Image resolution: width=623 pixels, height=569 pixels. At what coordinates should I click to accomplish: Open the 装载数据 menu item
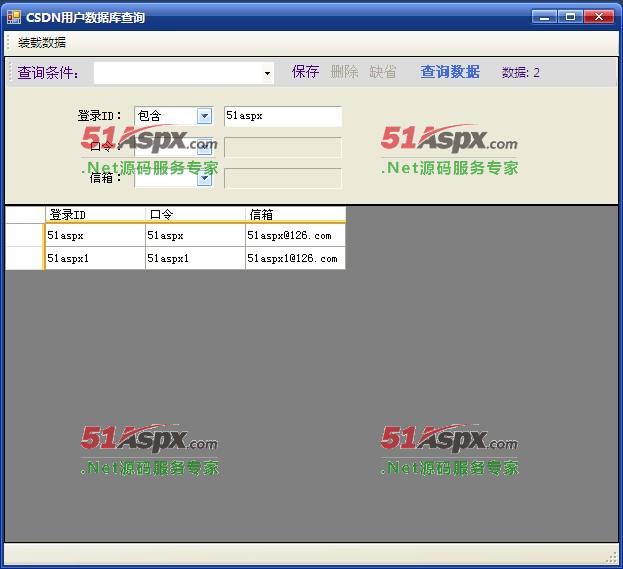(42, 43)
